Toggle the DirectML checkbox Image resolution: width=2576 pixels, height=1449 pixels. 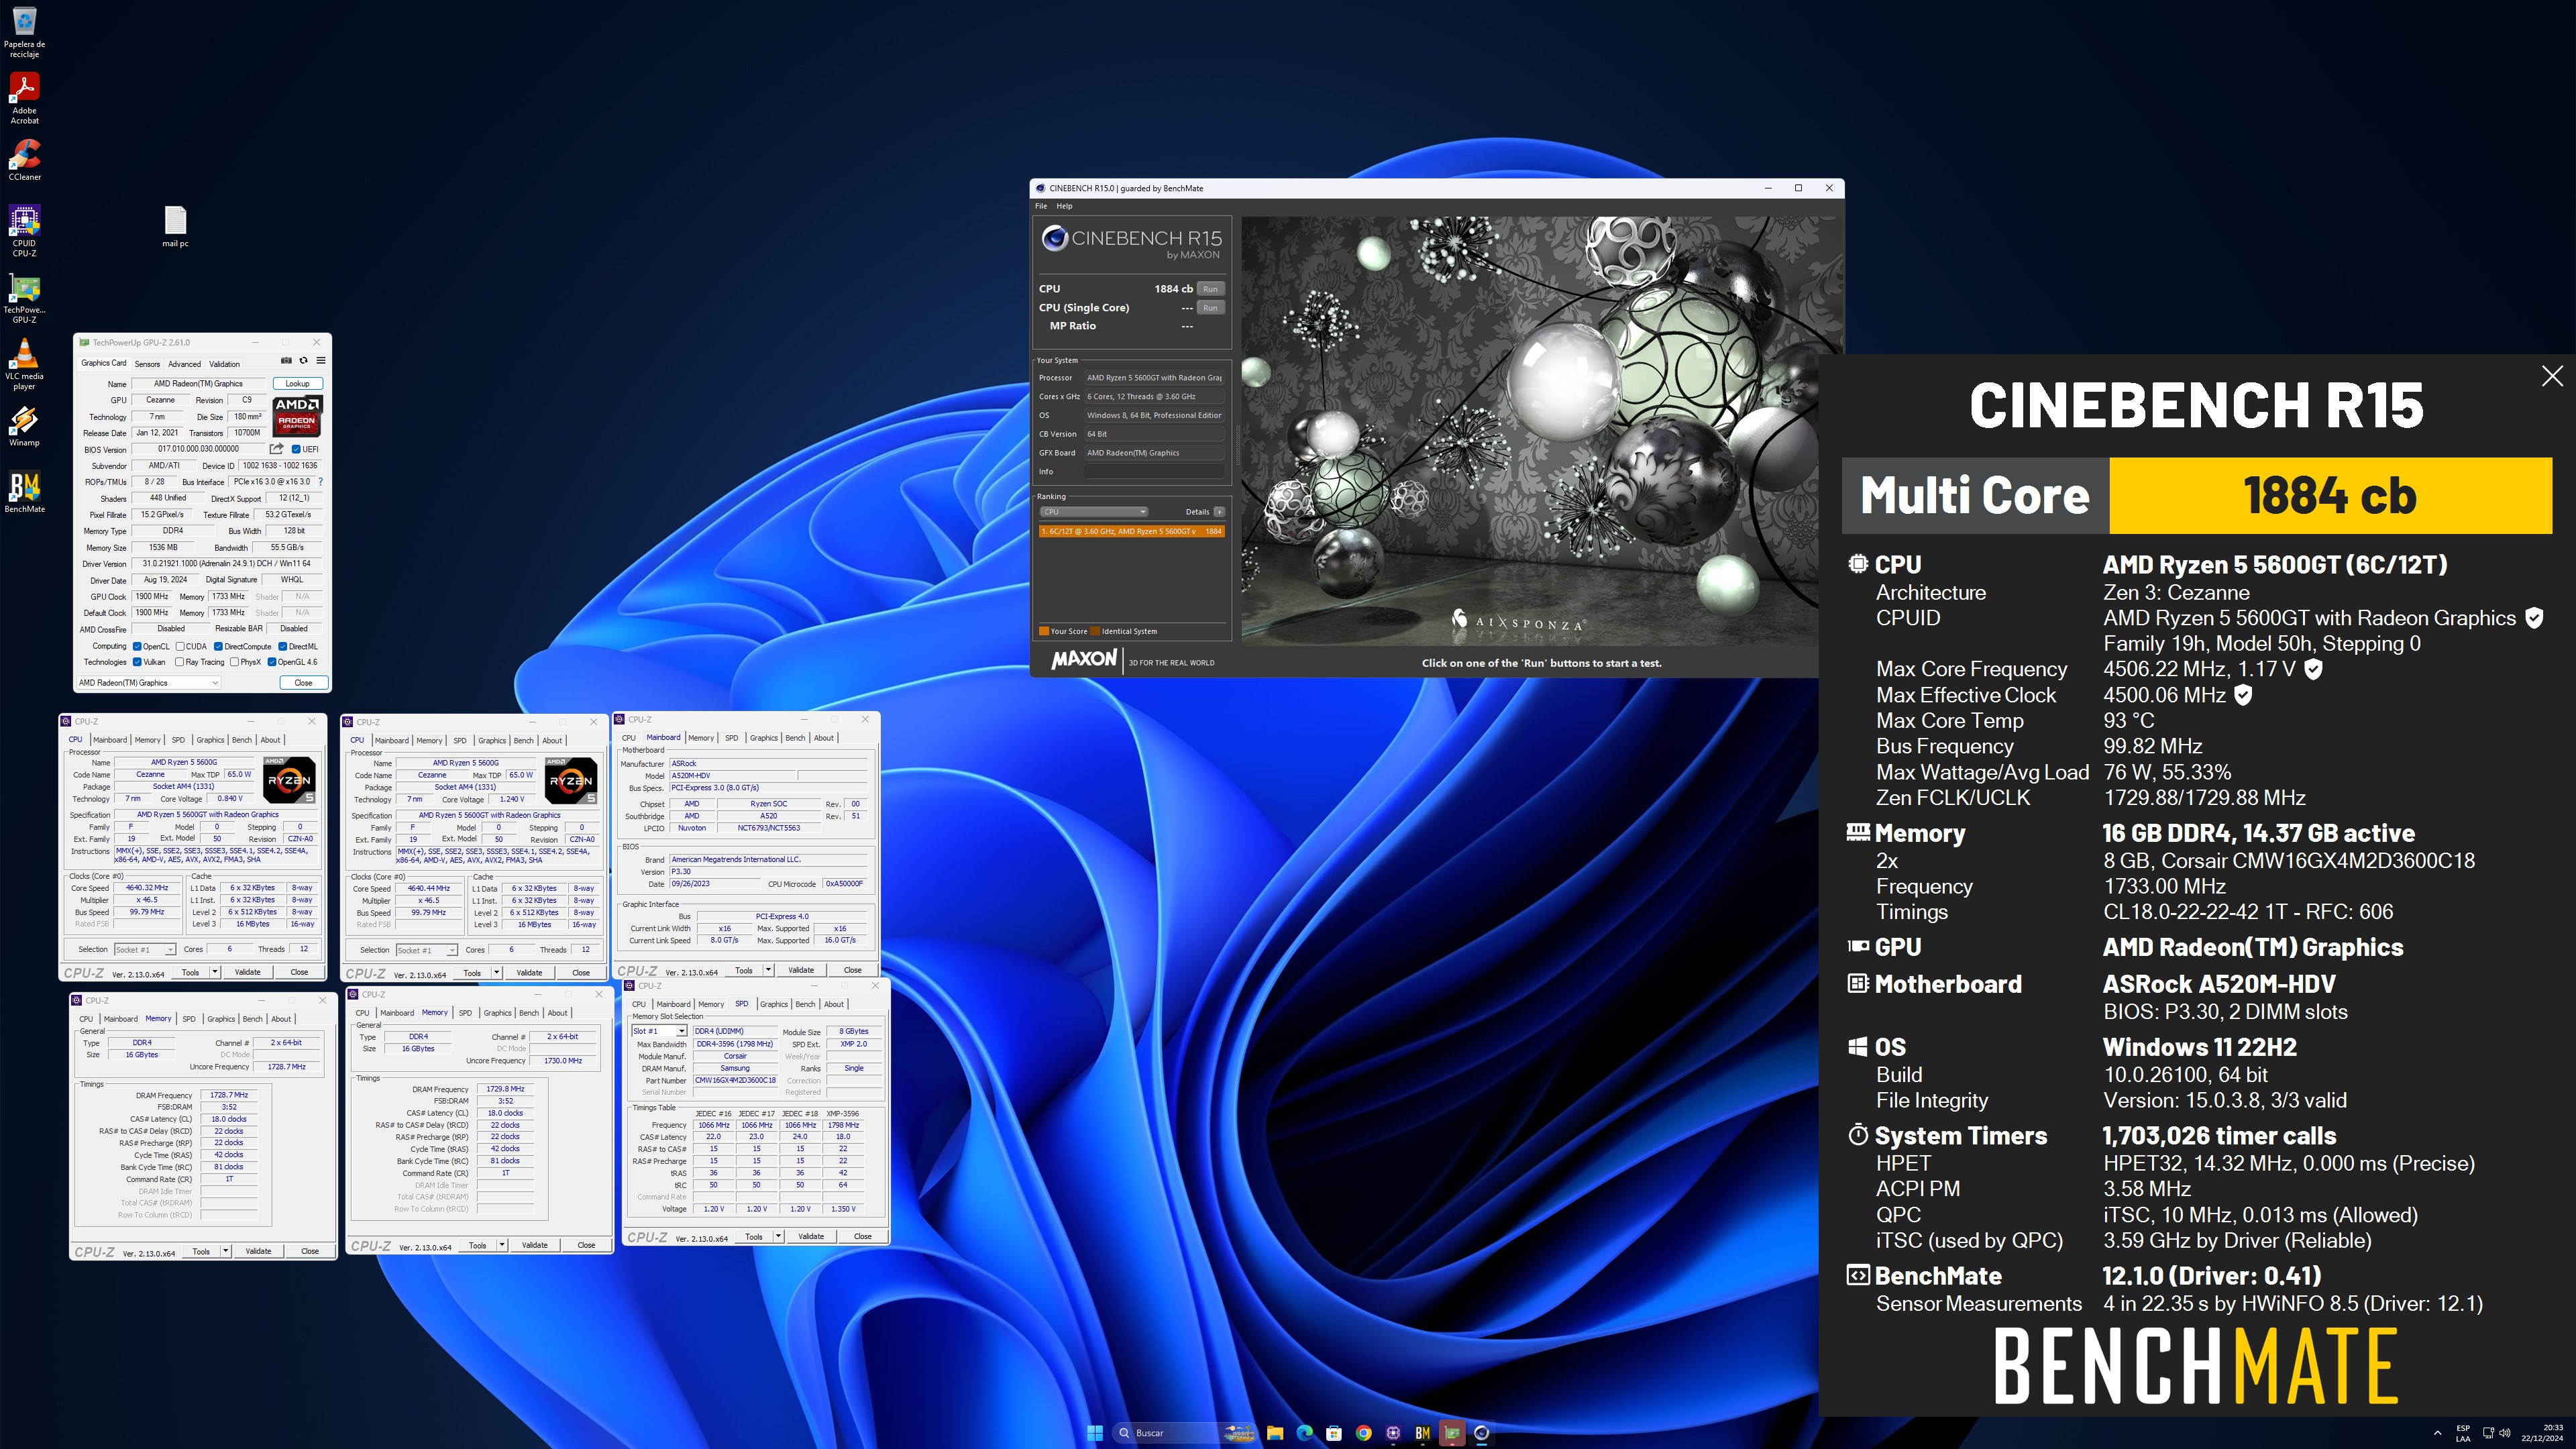[x=283, y=646]
